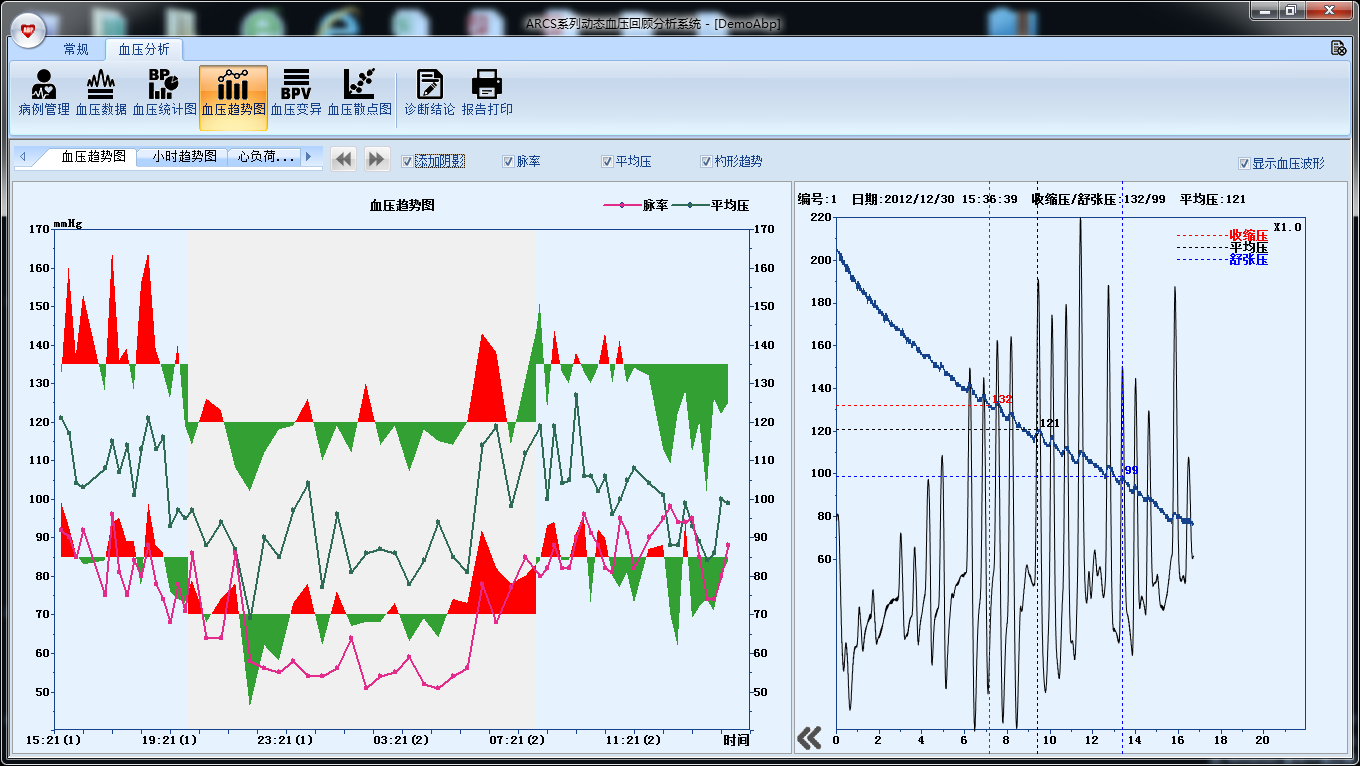Click the application logo button at top-left
The height and width of the screenshot is (766, 1360).
(x=28, y=32)
